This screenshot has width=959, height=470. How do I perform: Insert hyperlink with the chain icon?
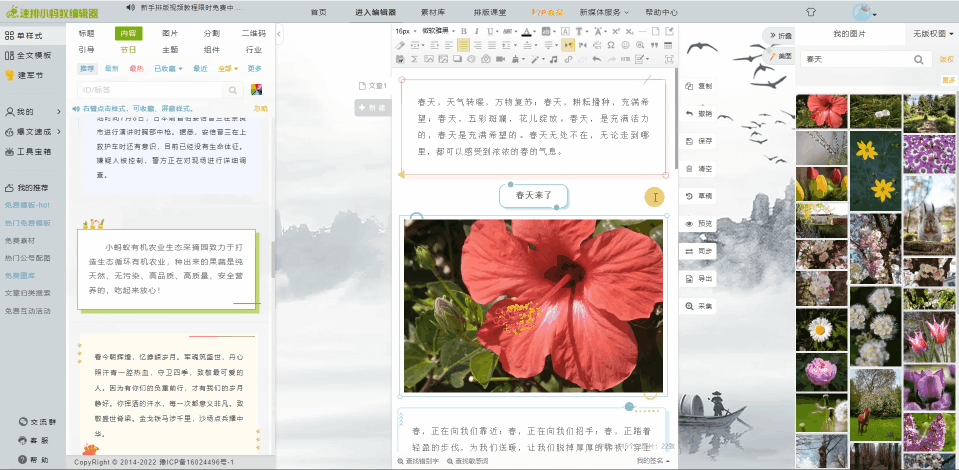[568, 59]
